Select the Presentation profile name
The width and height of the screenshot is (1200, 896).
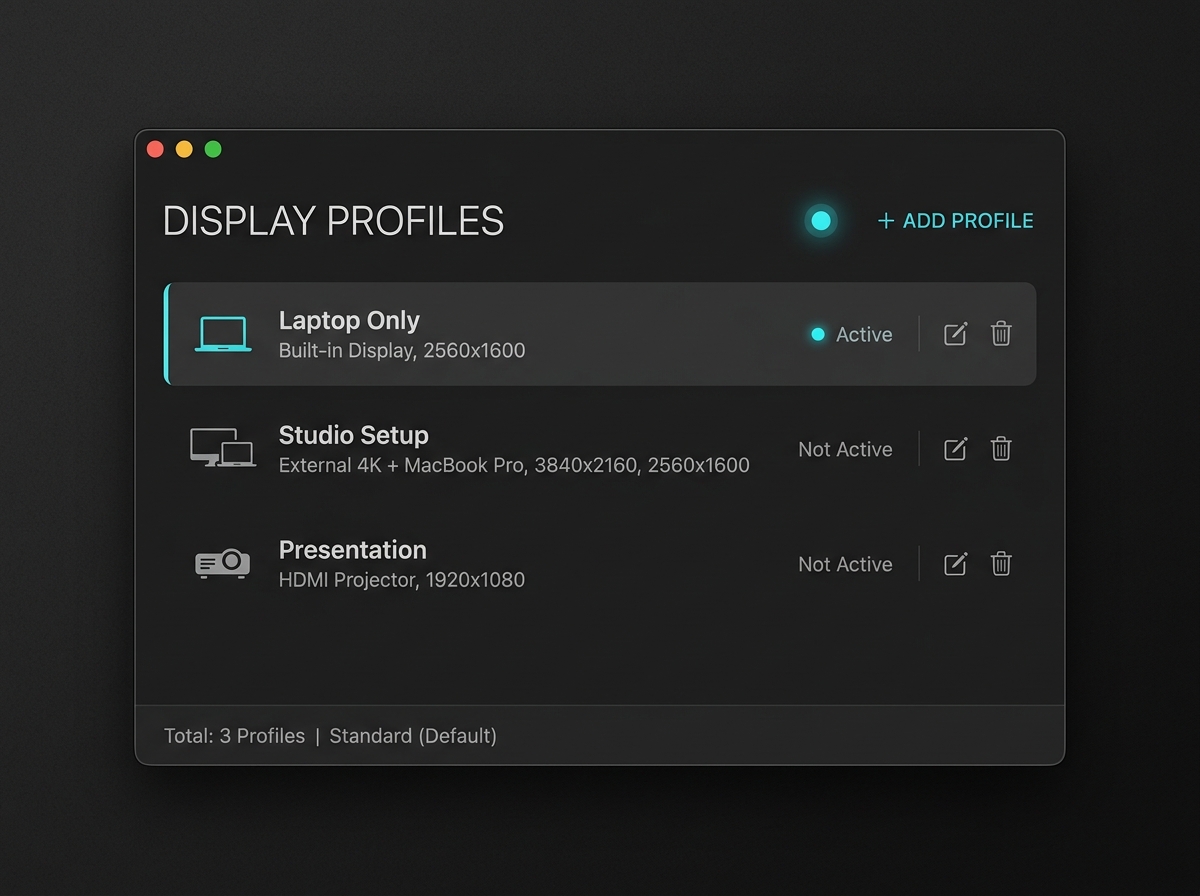(x=352, y=550)
